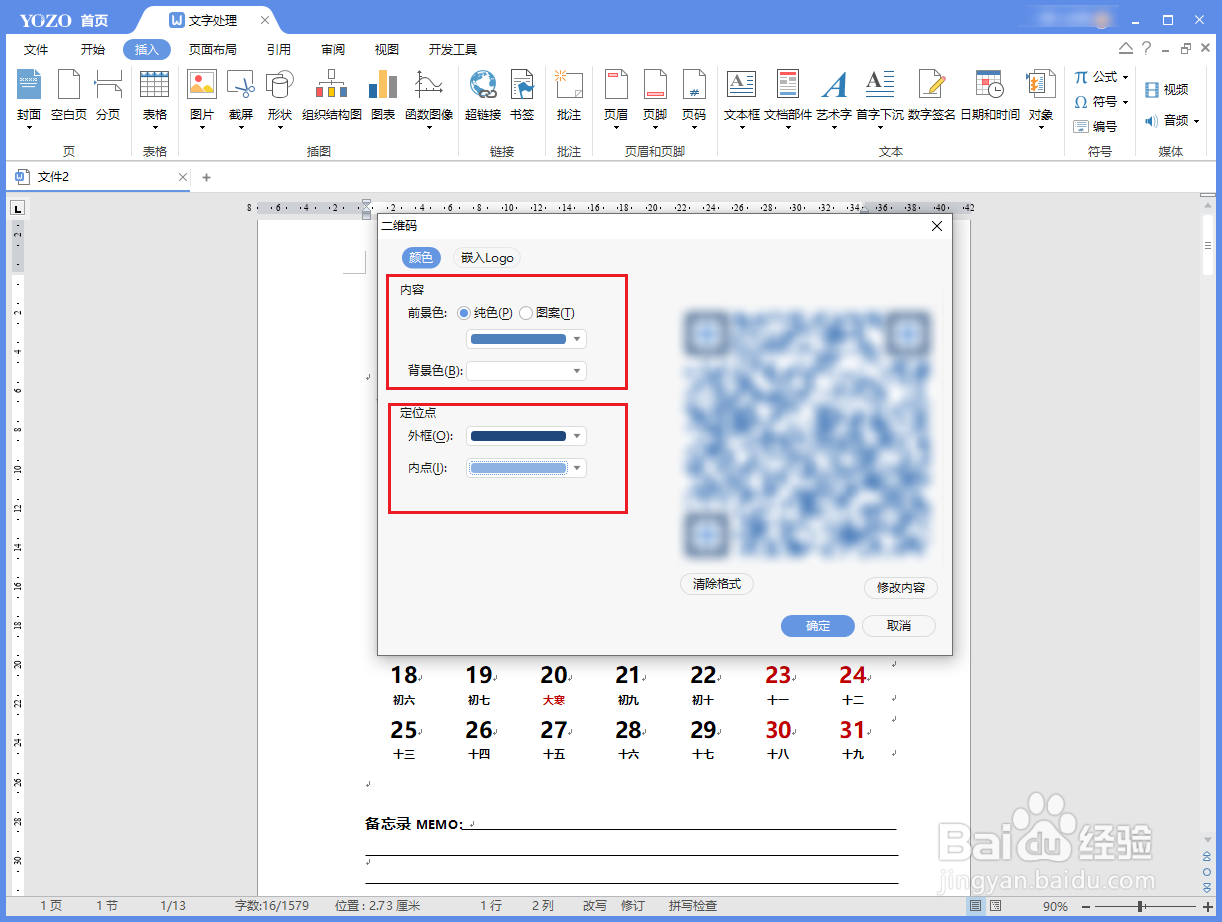Open the header (页眉) options
Viewport: 1222px width, 922px height.
point(616,98)
